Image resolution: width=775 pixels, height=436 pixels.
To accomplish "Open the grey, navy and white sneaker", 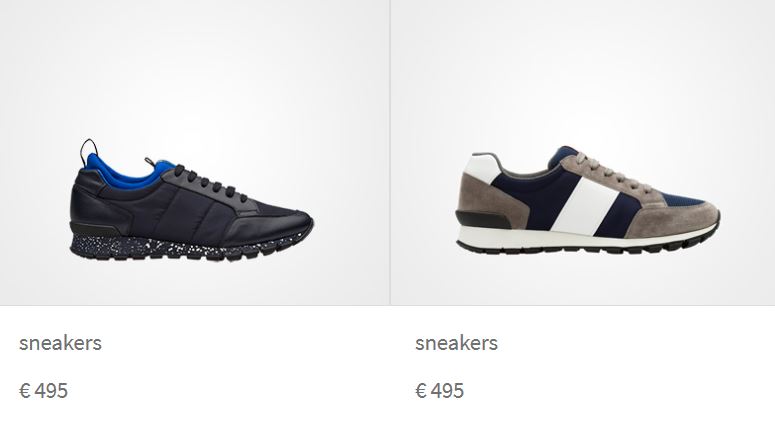I will (x=588, y=200).
